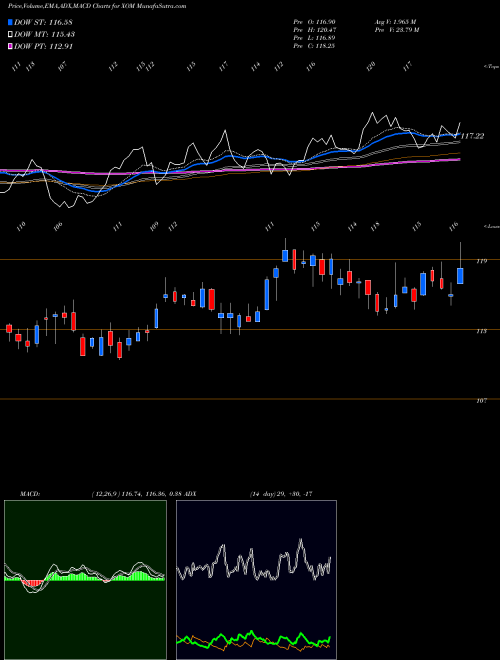Screen dimensions: 500x660
Task: Click the last blue candlestick on the right
Action: (x=460, y=276)
